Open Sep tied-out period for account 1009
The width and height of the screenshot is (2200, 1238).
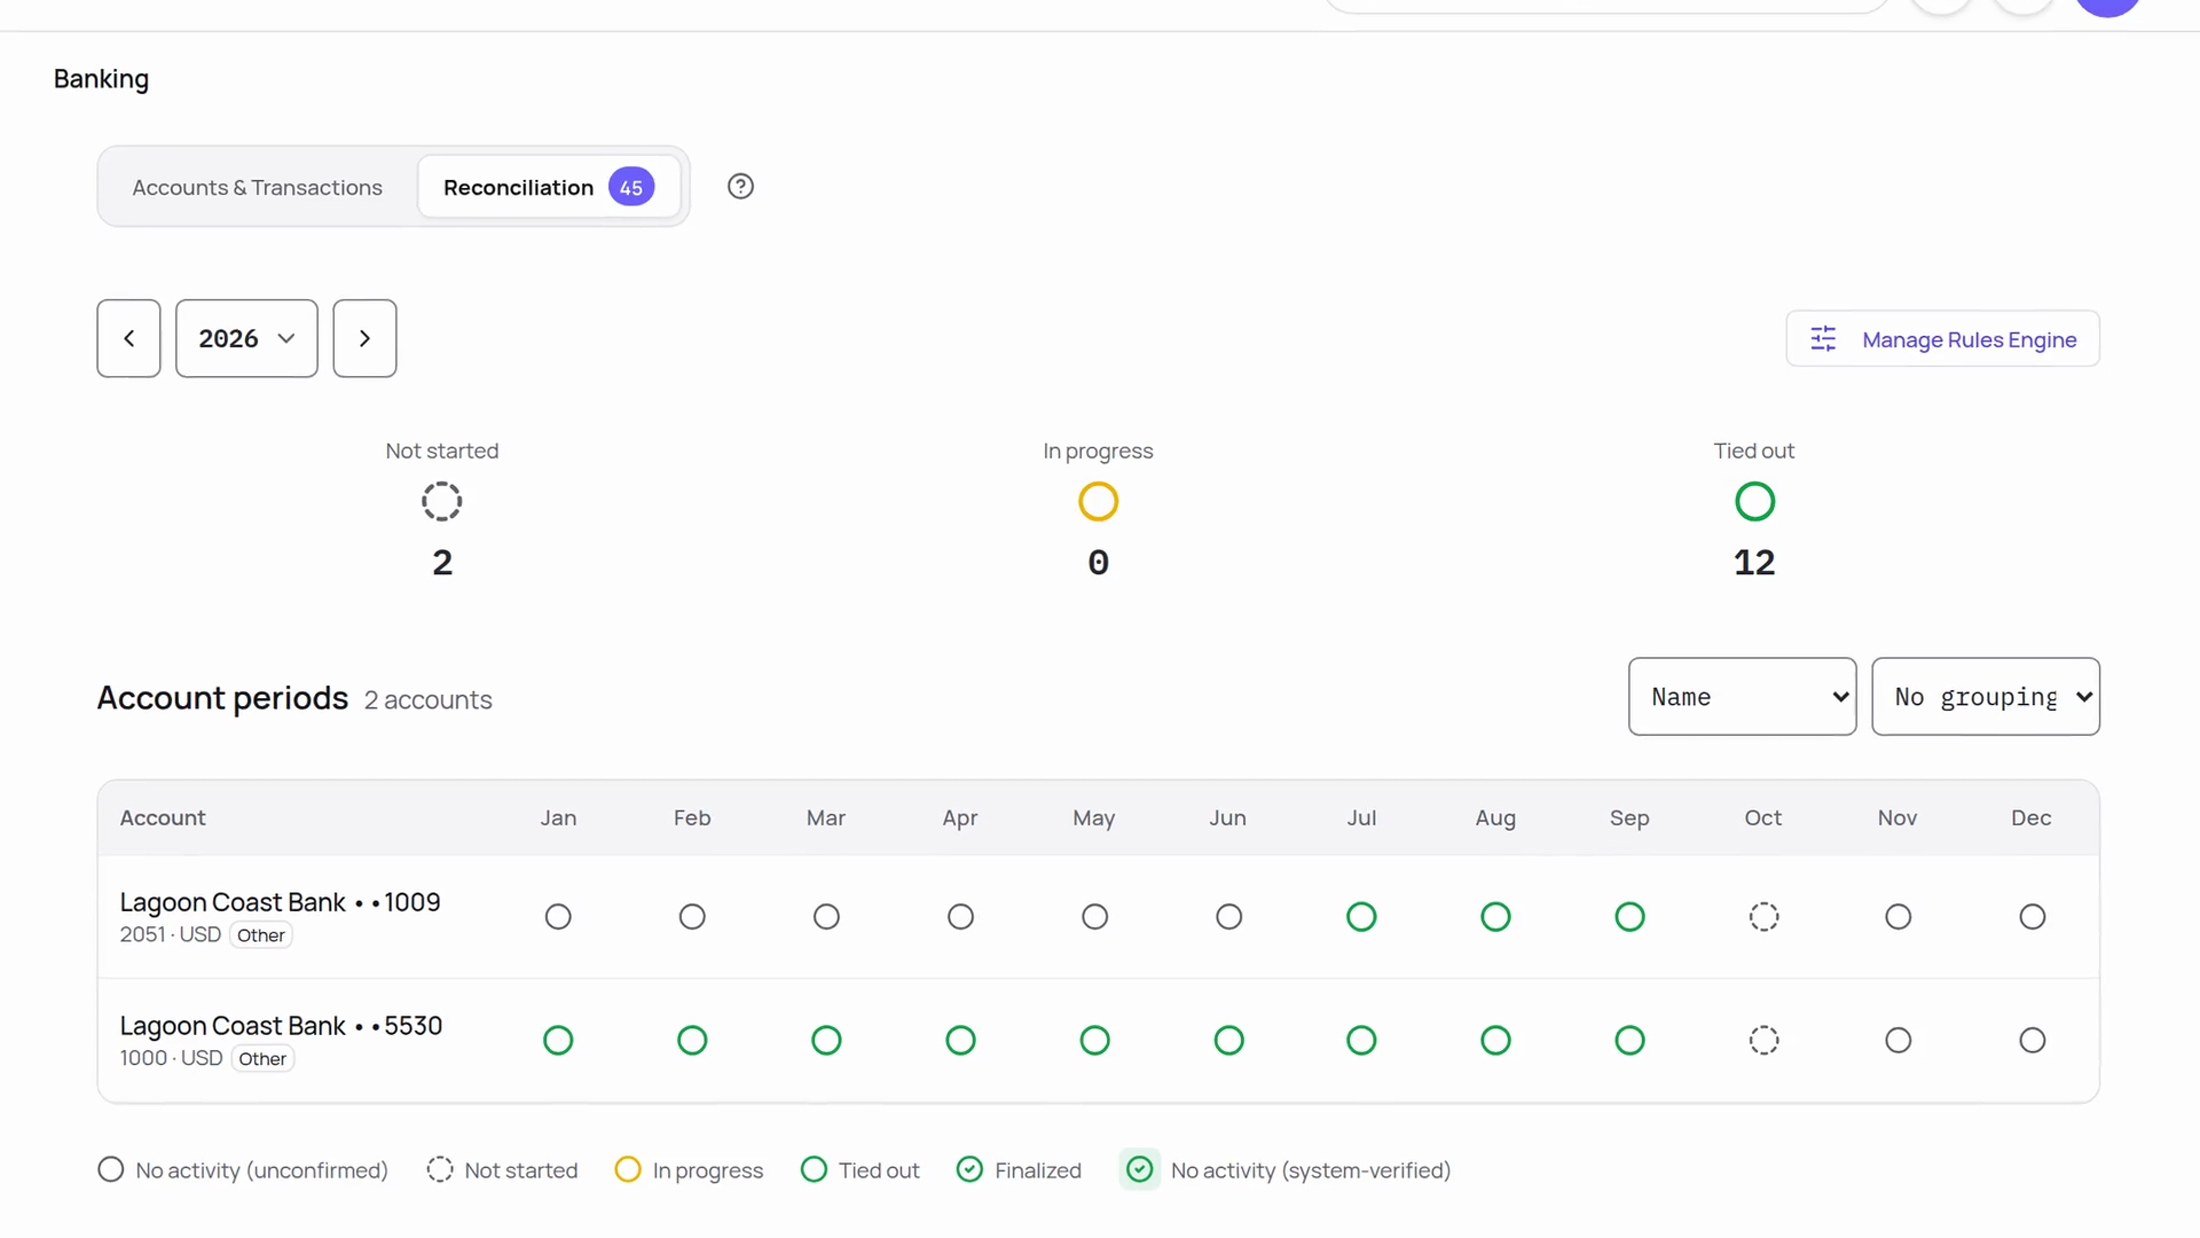click(x=1629, y=916)
